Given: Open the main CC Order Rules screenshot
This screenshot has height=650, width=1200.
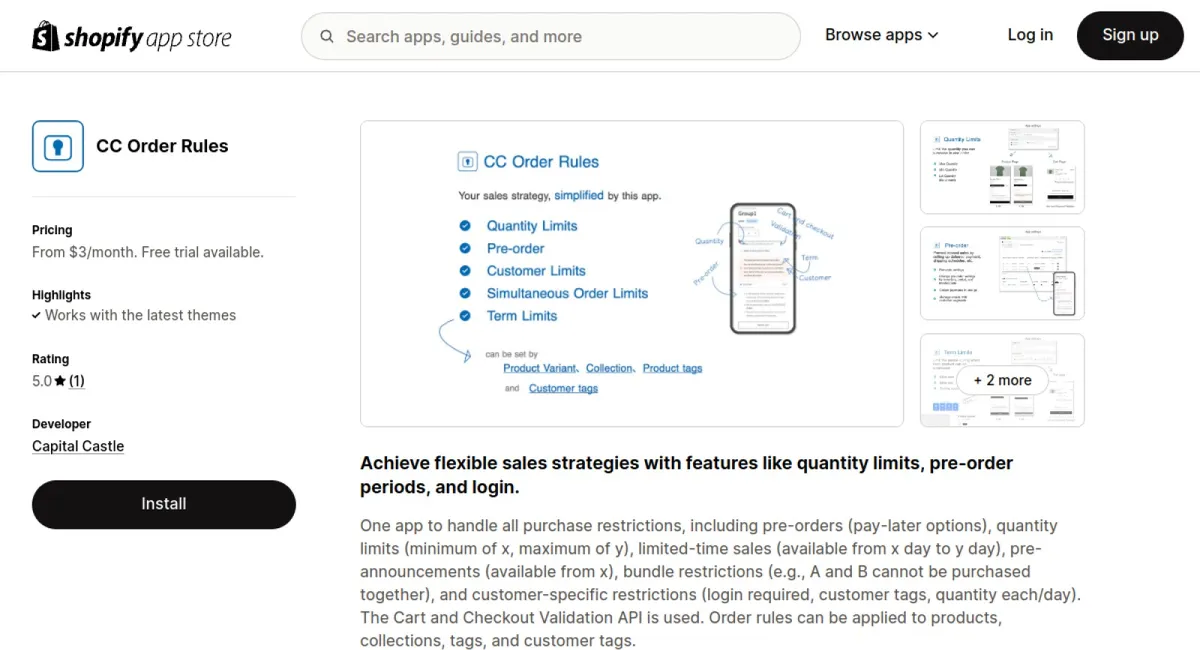Looking at the screenshot, I should [632, 274].
